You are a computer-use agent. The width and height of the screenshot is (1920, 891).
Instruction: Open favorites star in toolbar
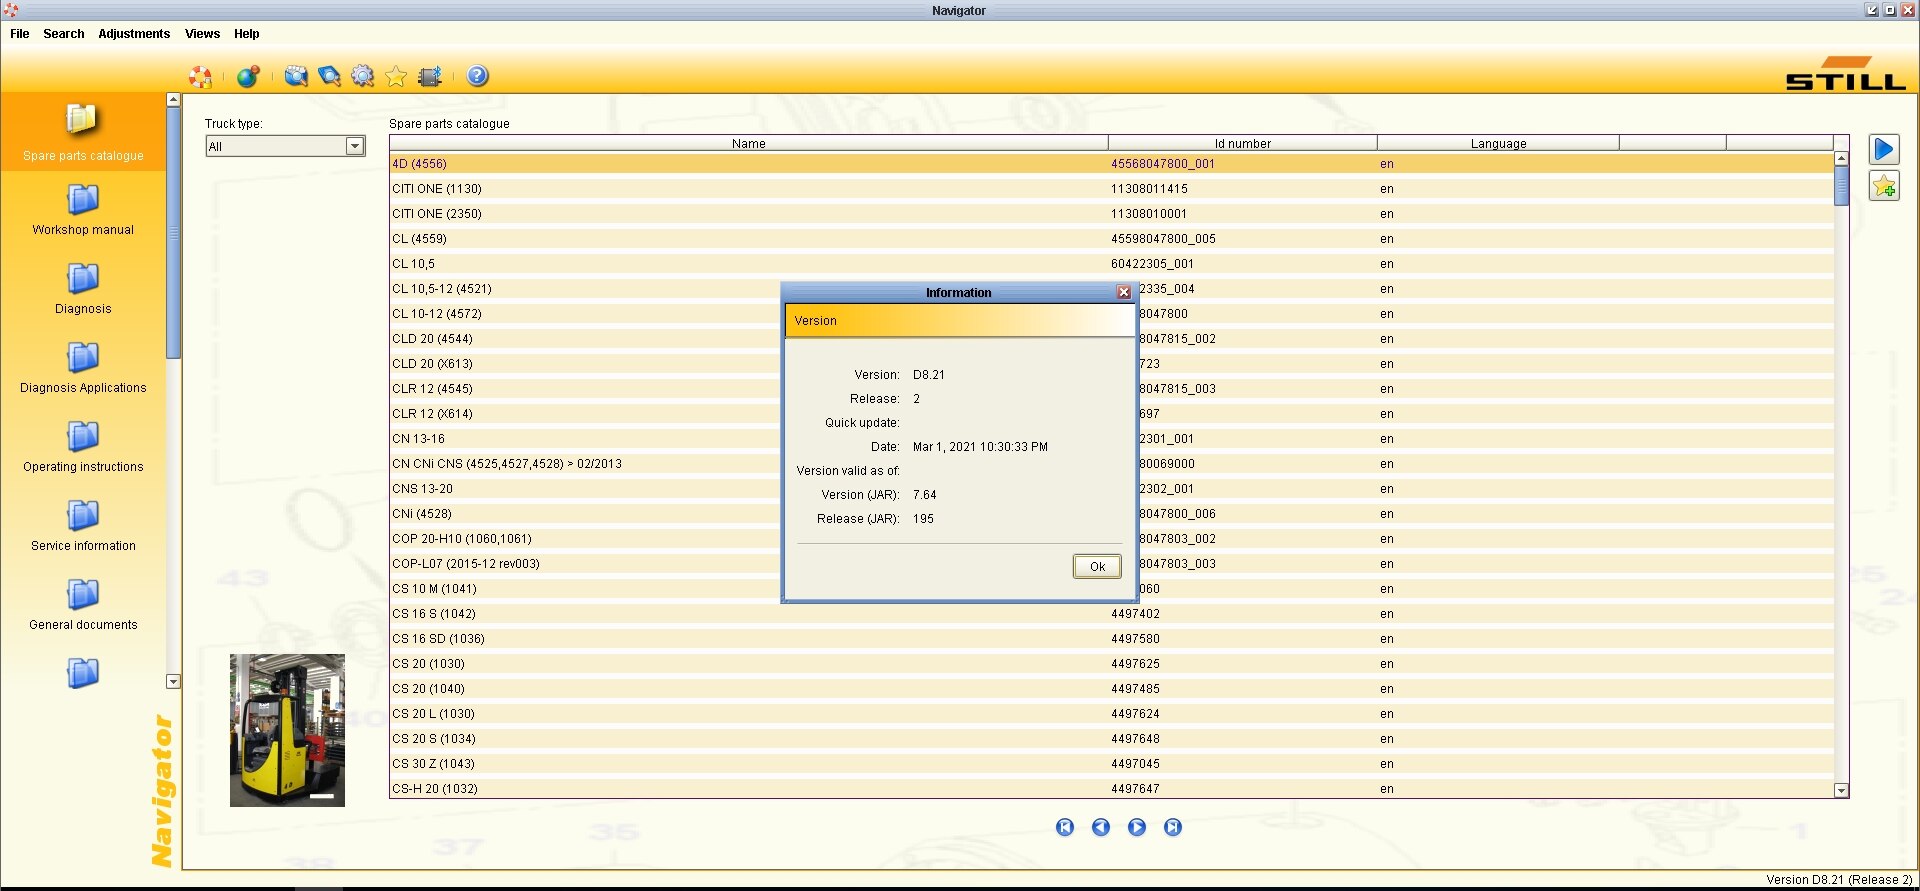pyautogui.click(x=396, y=76)
